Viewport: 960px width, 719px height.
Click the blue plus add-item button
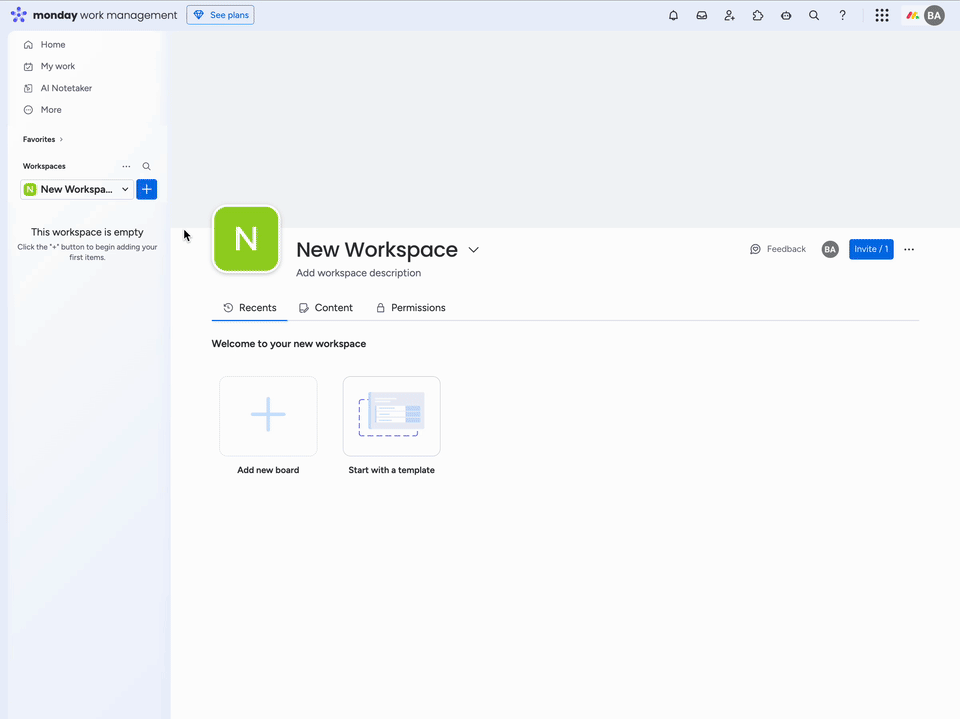[147, 189]
